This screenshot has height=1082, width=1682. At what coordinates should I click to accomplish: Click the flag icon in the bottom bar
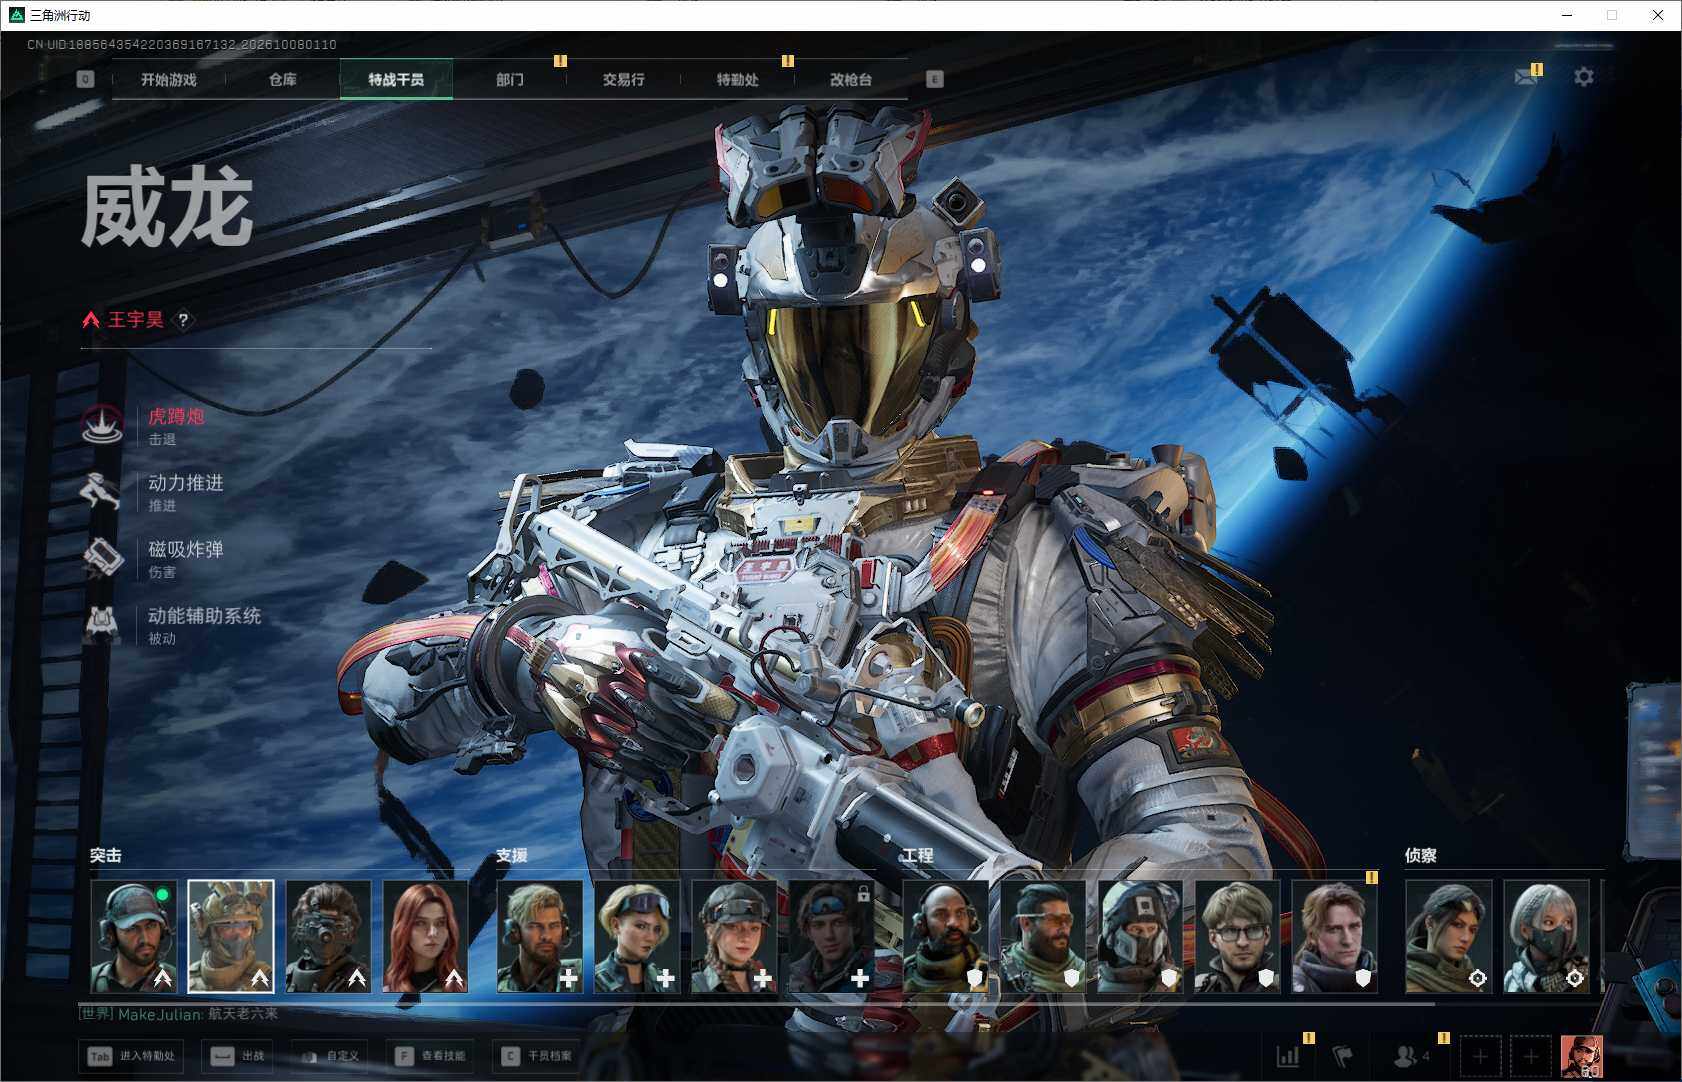pos(1343,1056)
